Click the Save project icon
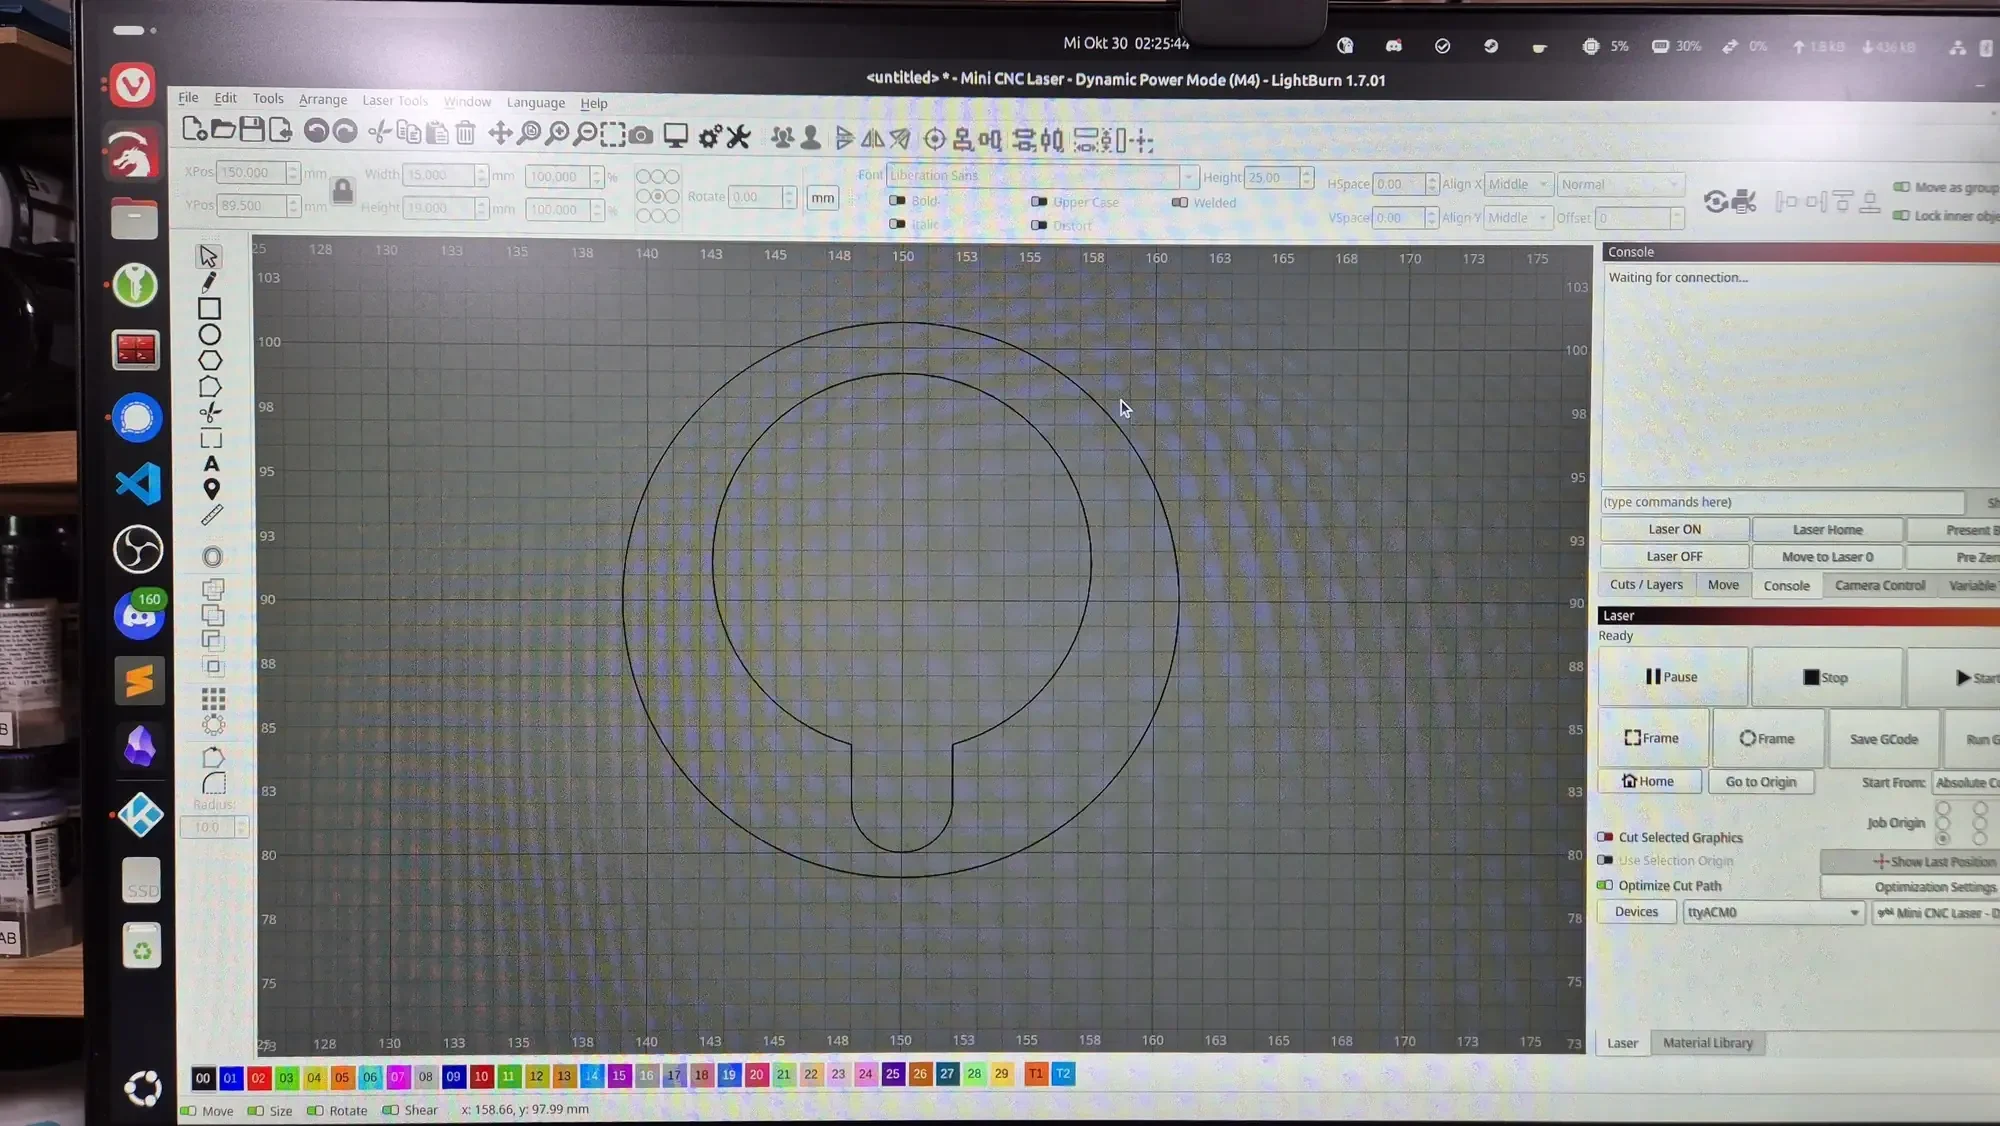 (x=252, y=130)
